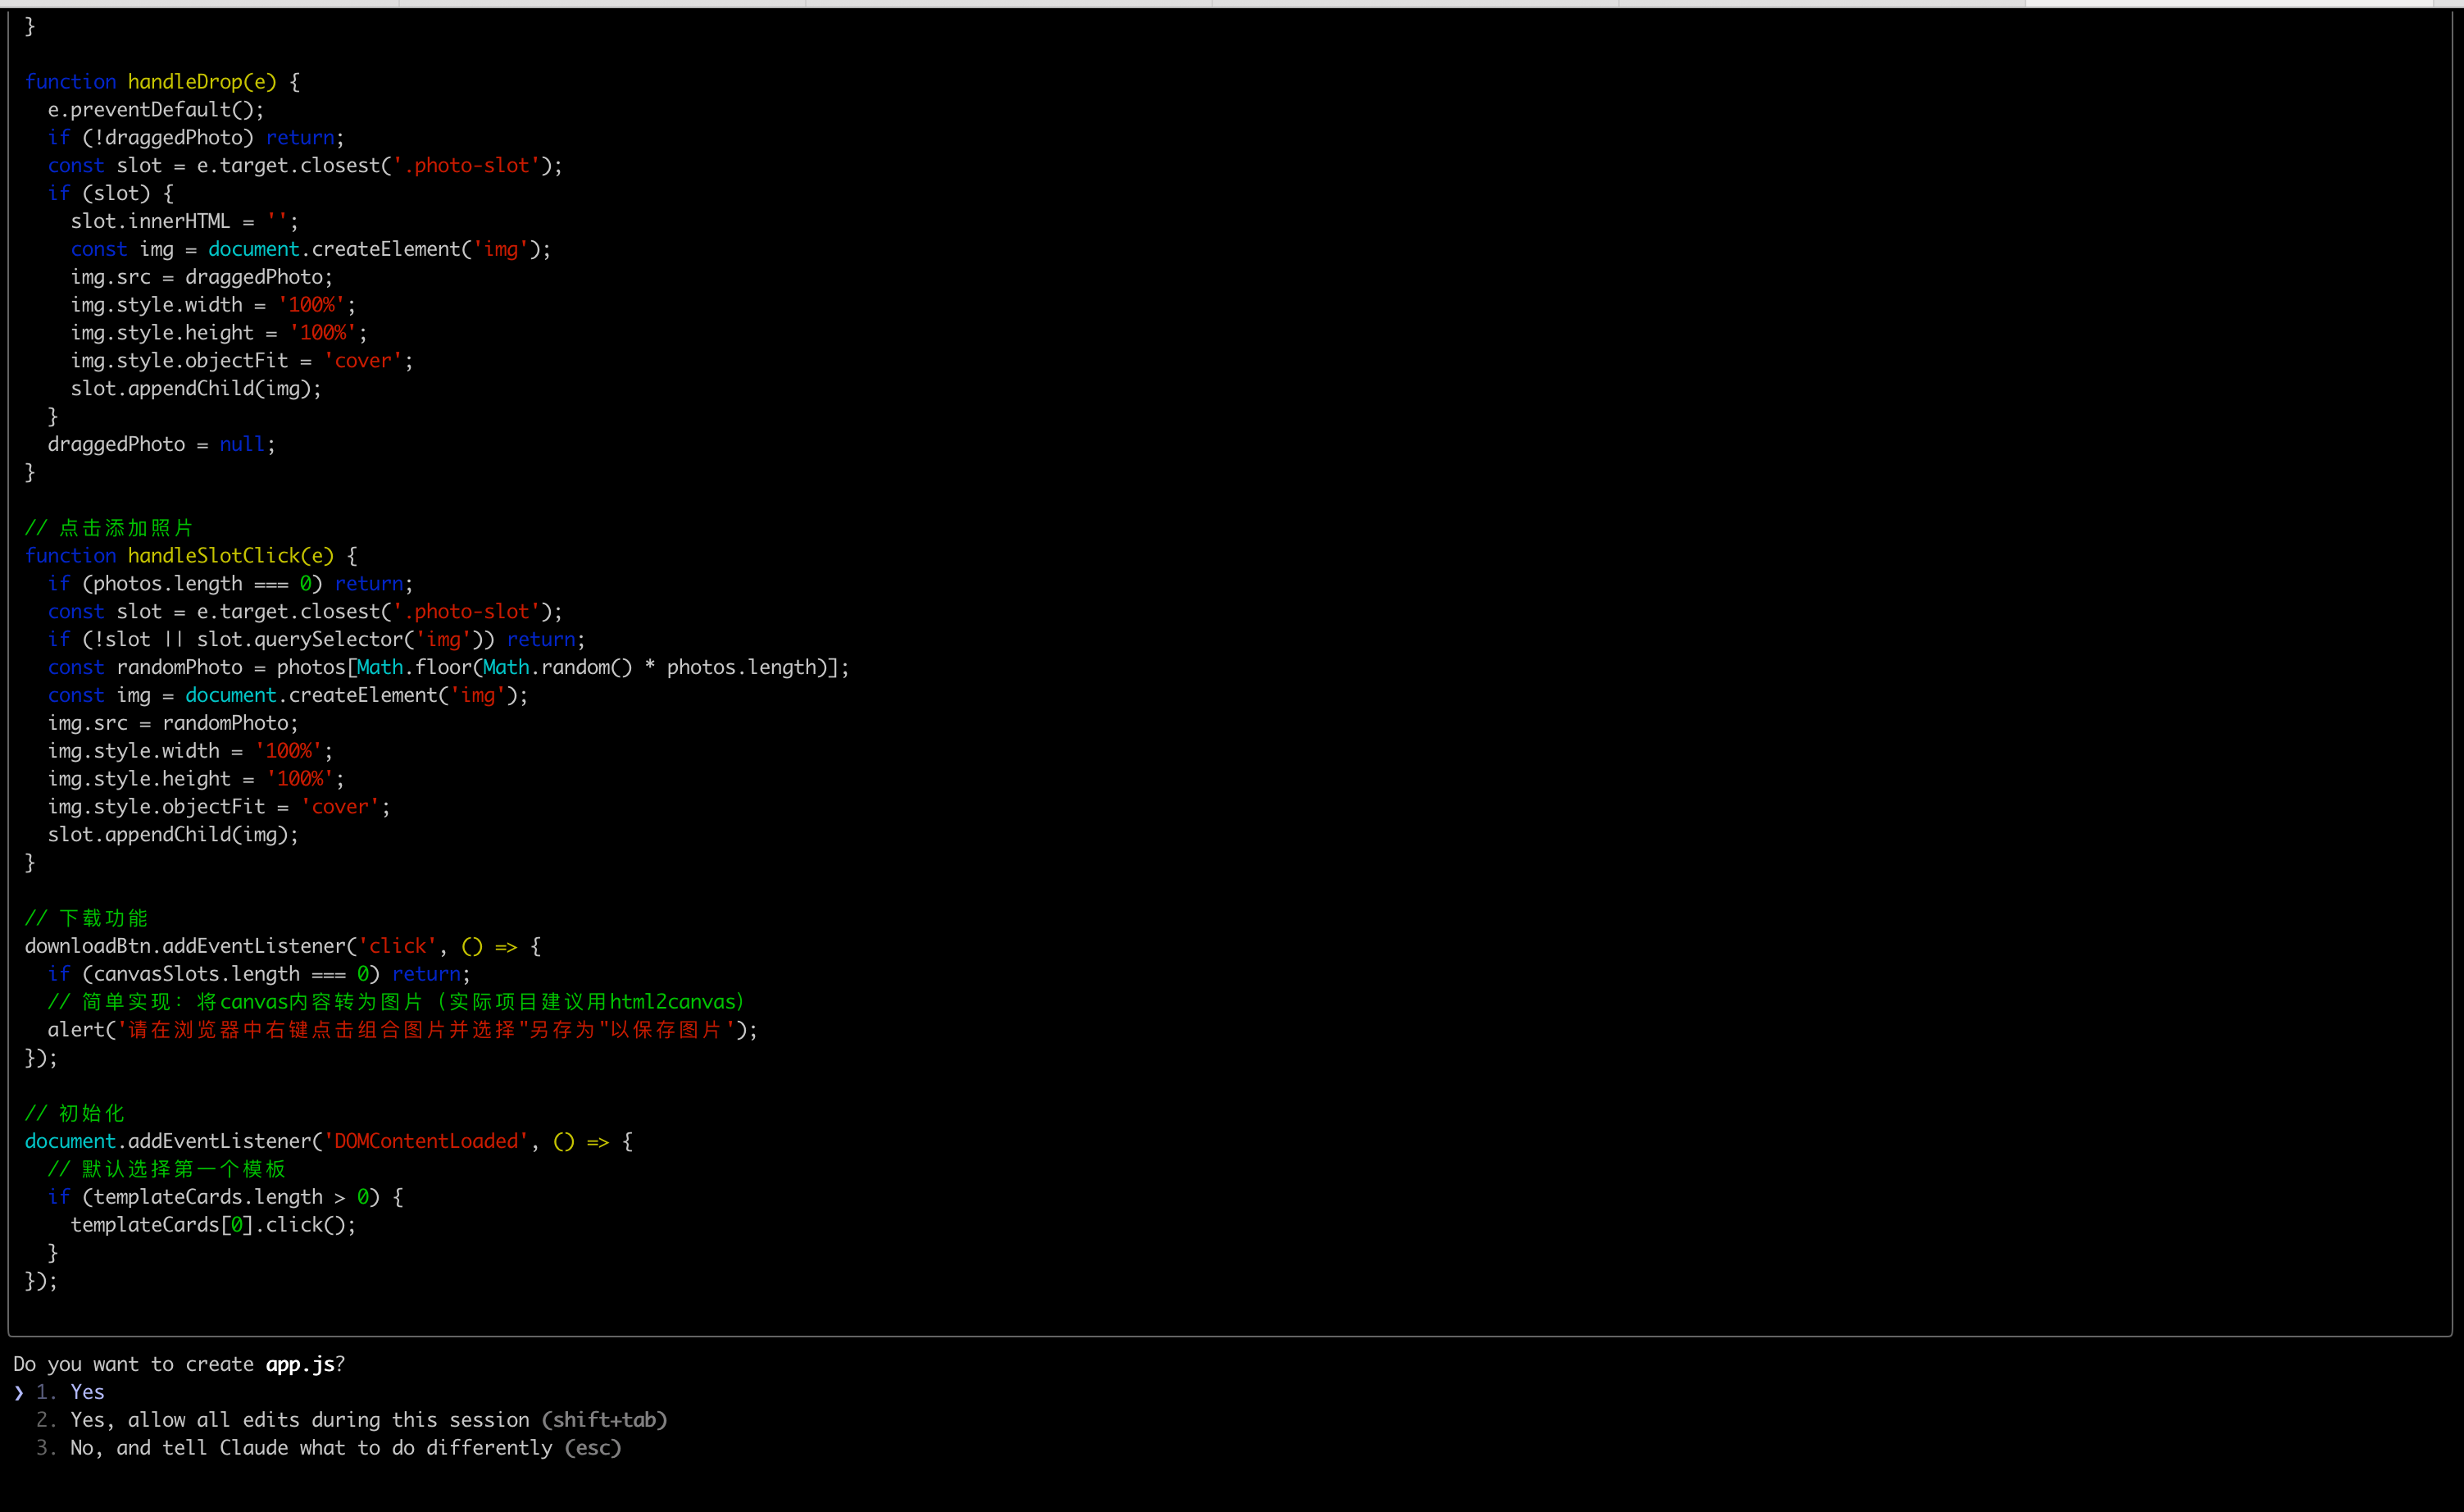2464x1512 pixels.
Task: Click the green '// 初始化' comment
Action: click(75, 1113)
